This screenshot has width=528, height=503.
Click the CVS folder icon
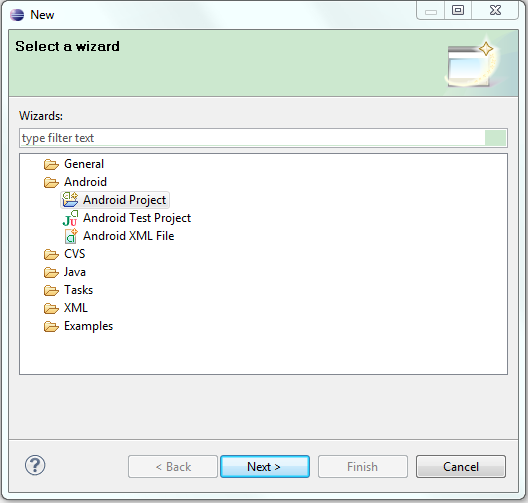pos(51,254)
